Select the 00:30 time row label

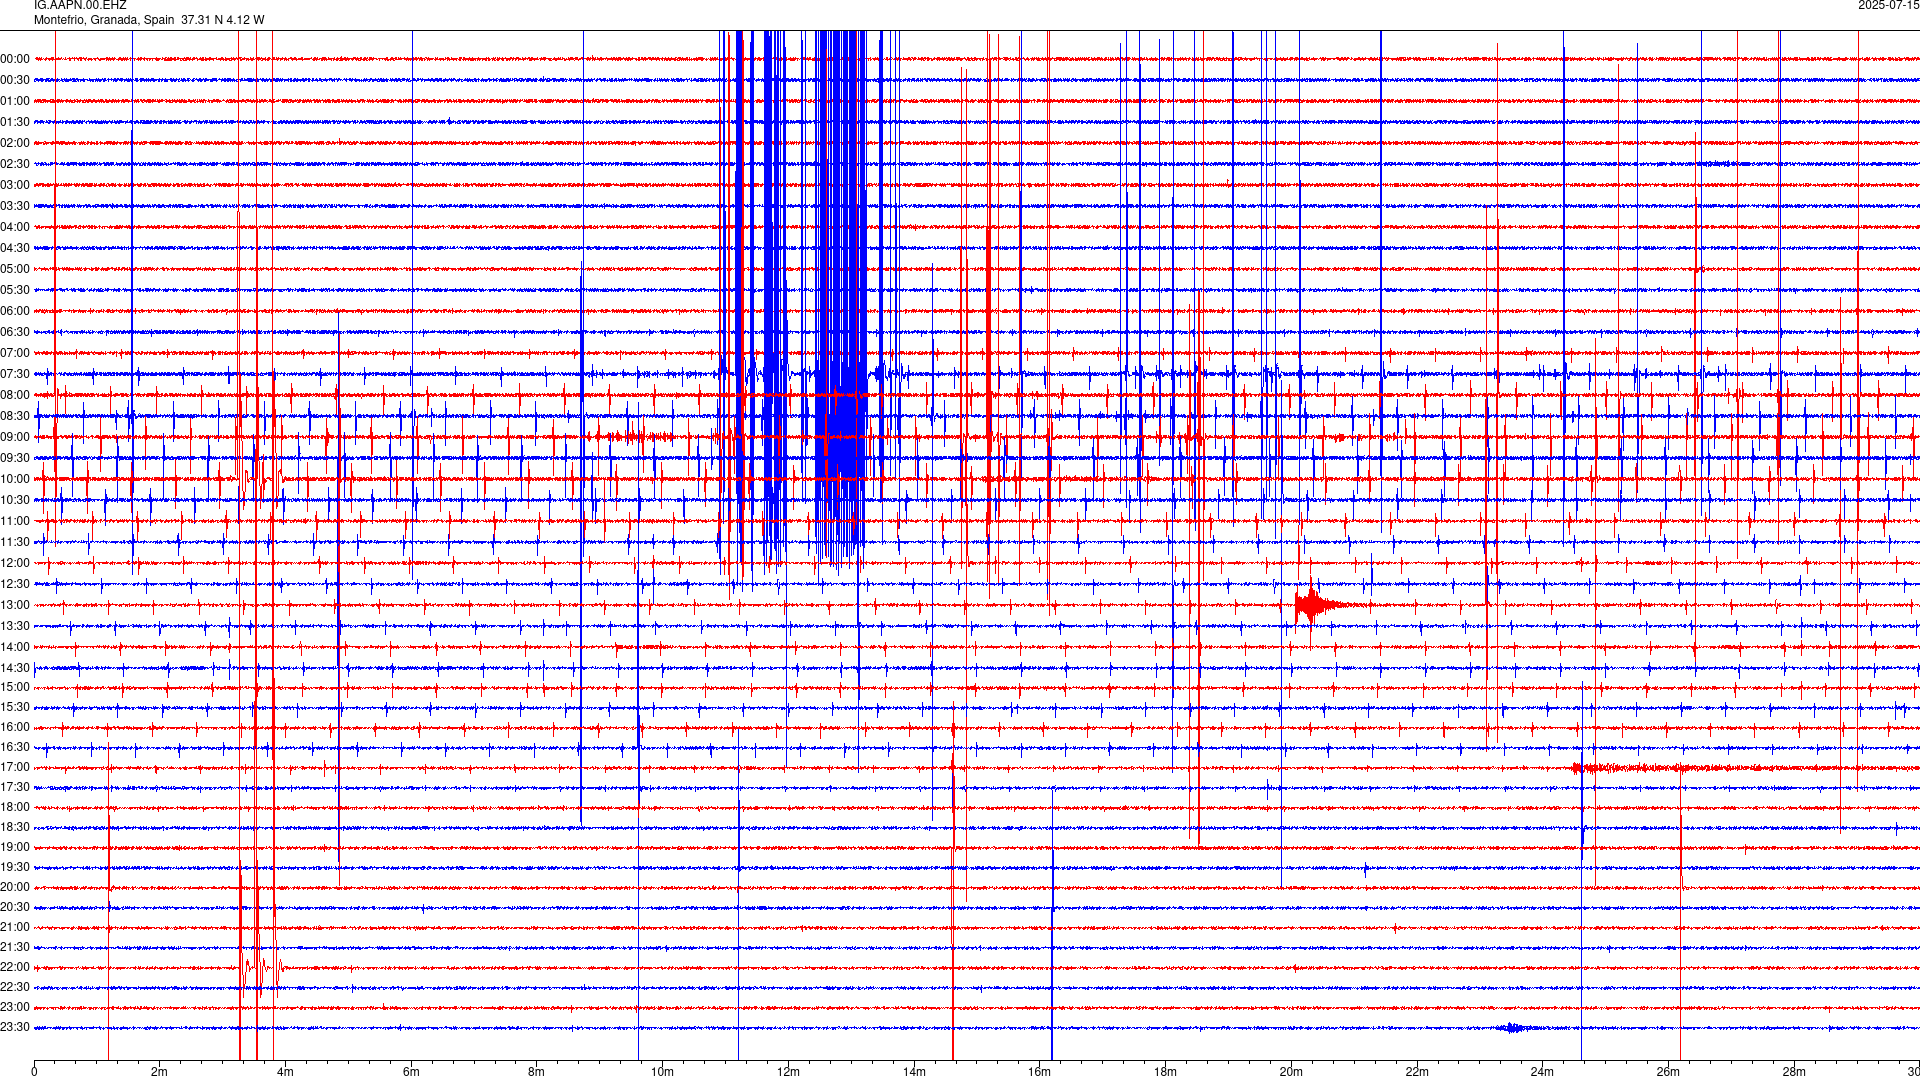click(x=15, y=80)
